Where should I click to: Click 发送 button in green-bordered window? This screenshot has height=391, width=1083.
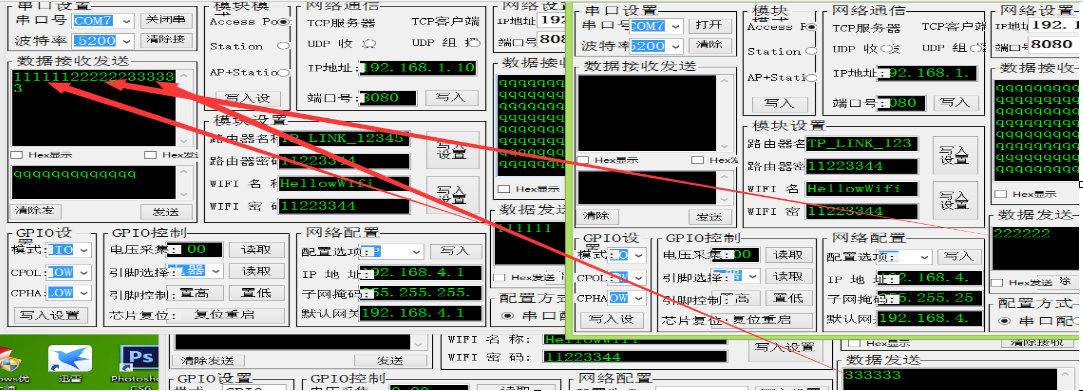[x=709, y=216]
